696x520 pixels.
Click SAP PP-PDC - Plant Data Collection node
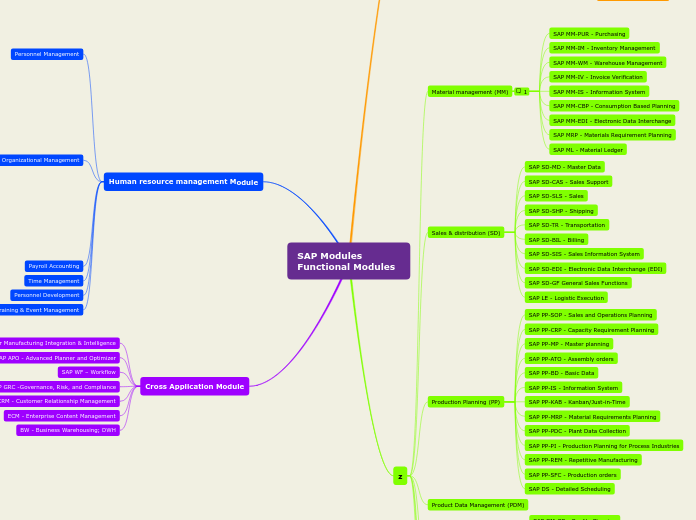click(577, 431)
